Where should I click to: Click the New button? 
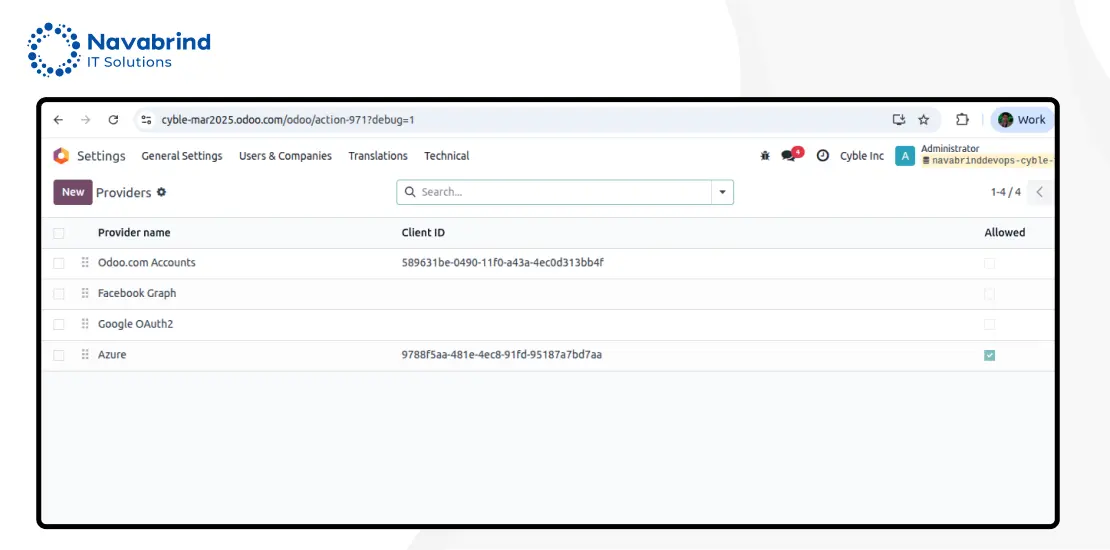(x=73, y=192)
